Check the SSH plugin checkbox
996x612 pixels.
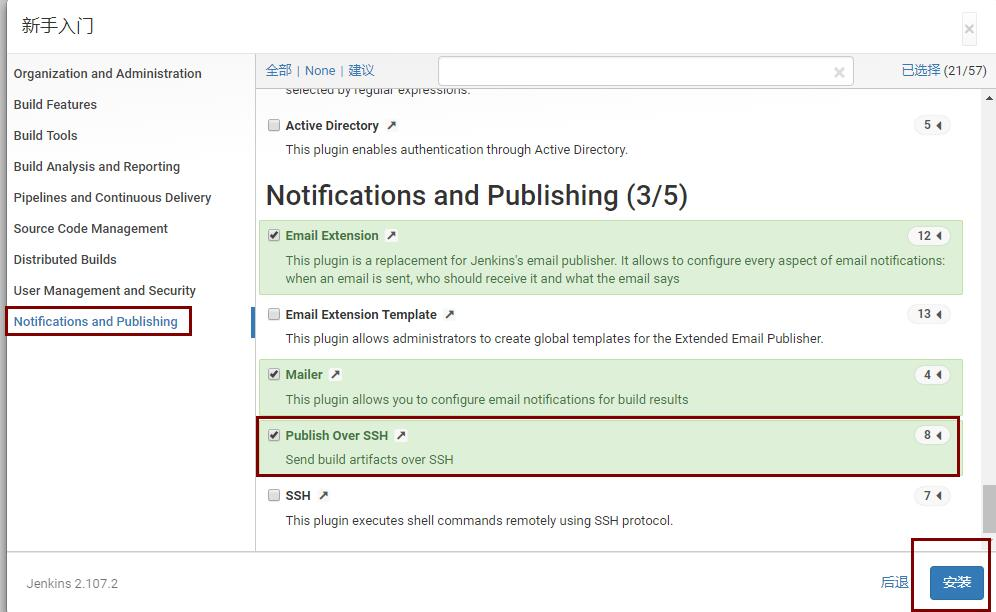tap(274, 494)
